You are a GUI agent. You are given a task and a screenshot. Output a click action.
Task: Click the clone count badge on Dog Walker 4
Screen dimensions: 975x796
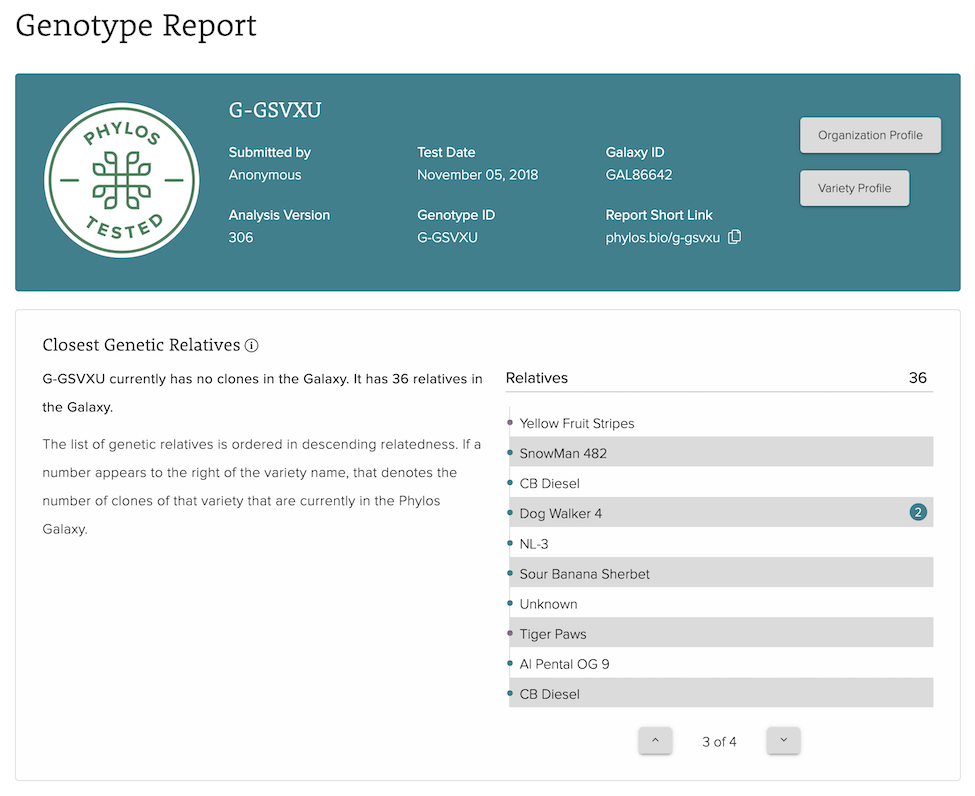point(918,513)
